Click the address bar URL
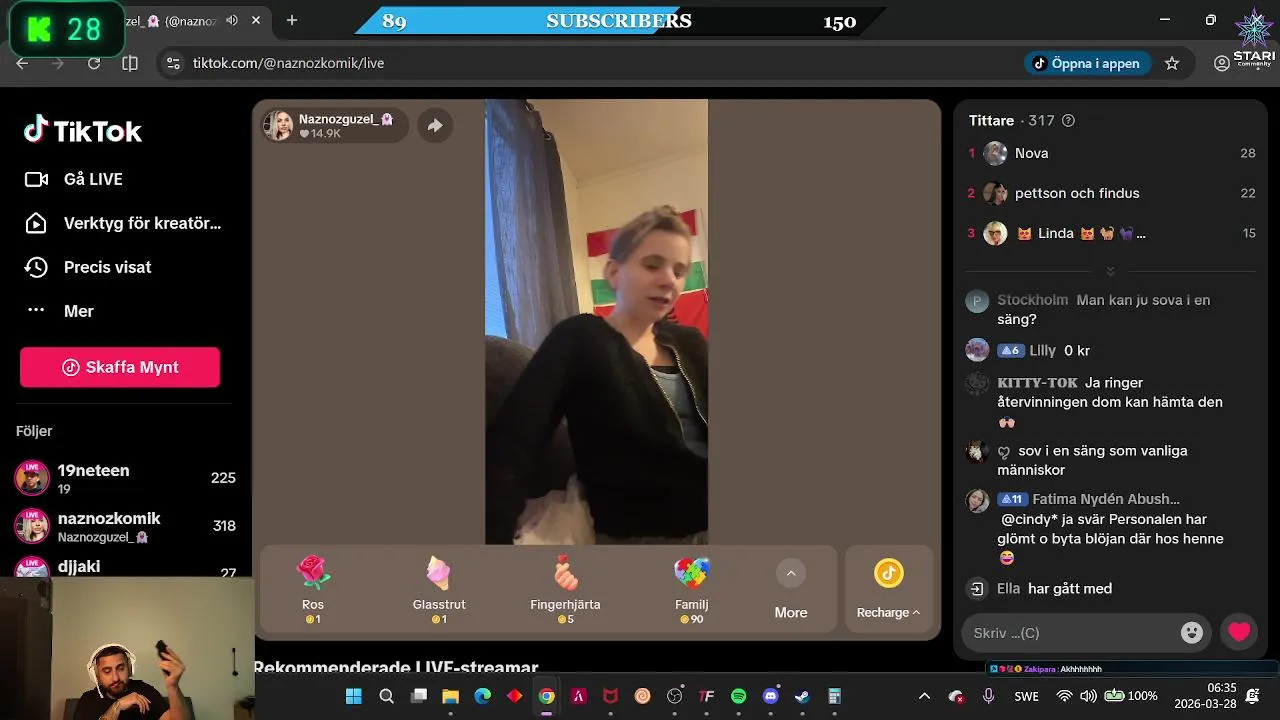Image resolution: width=1280 pixels, height=720 pixels. 288,63
